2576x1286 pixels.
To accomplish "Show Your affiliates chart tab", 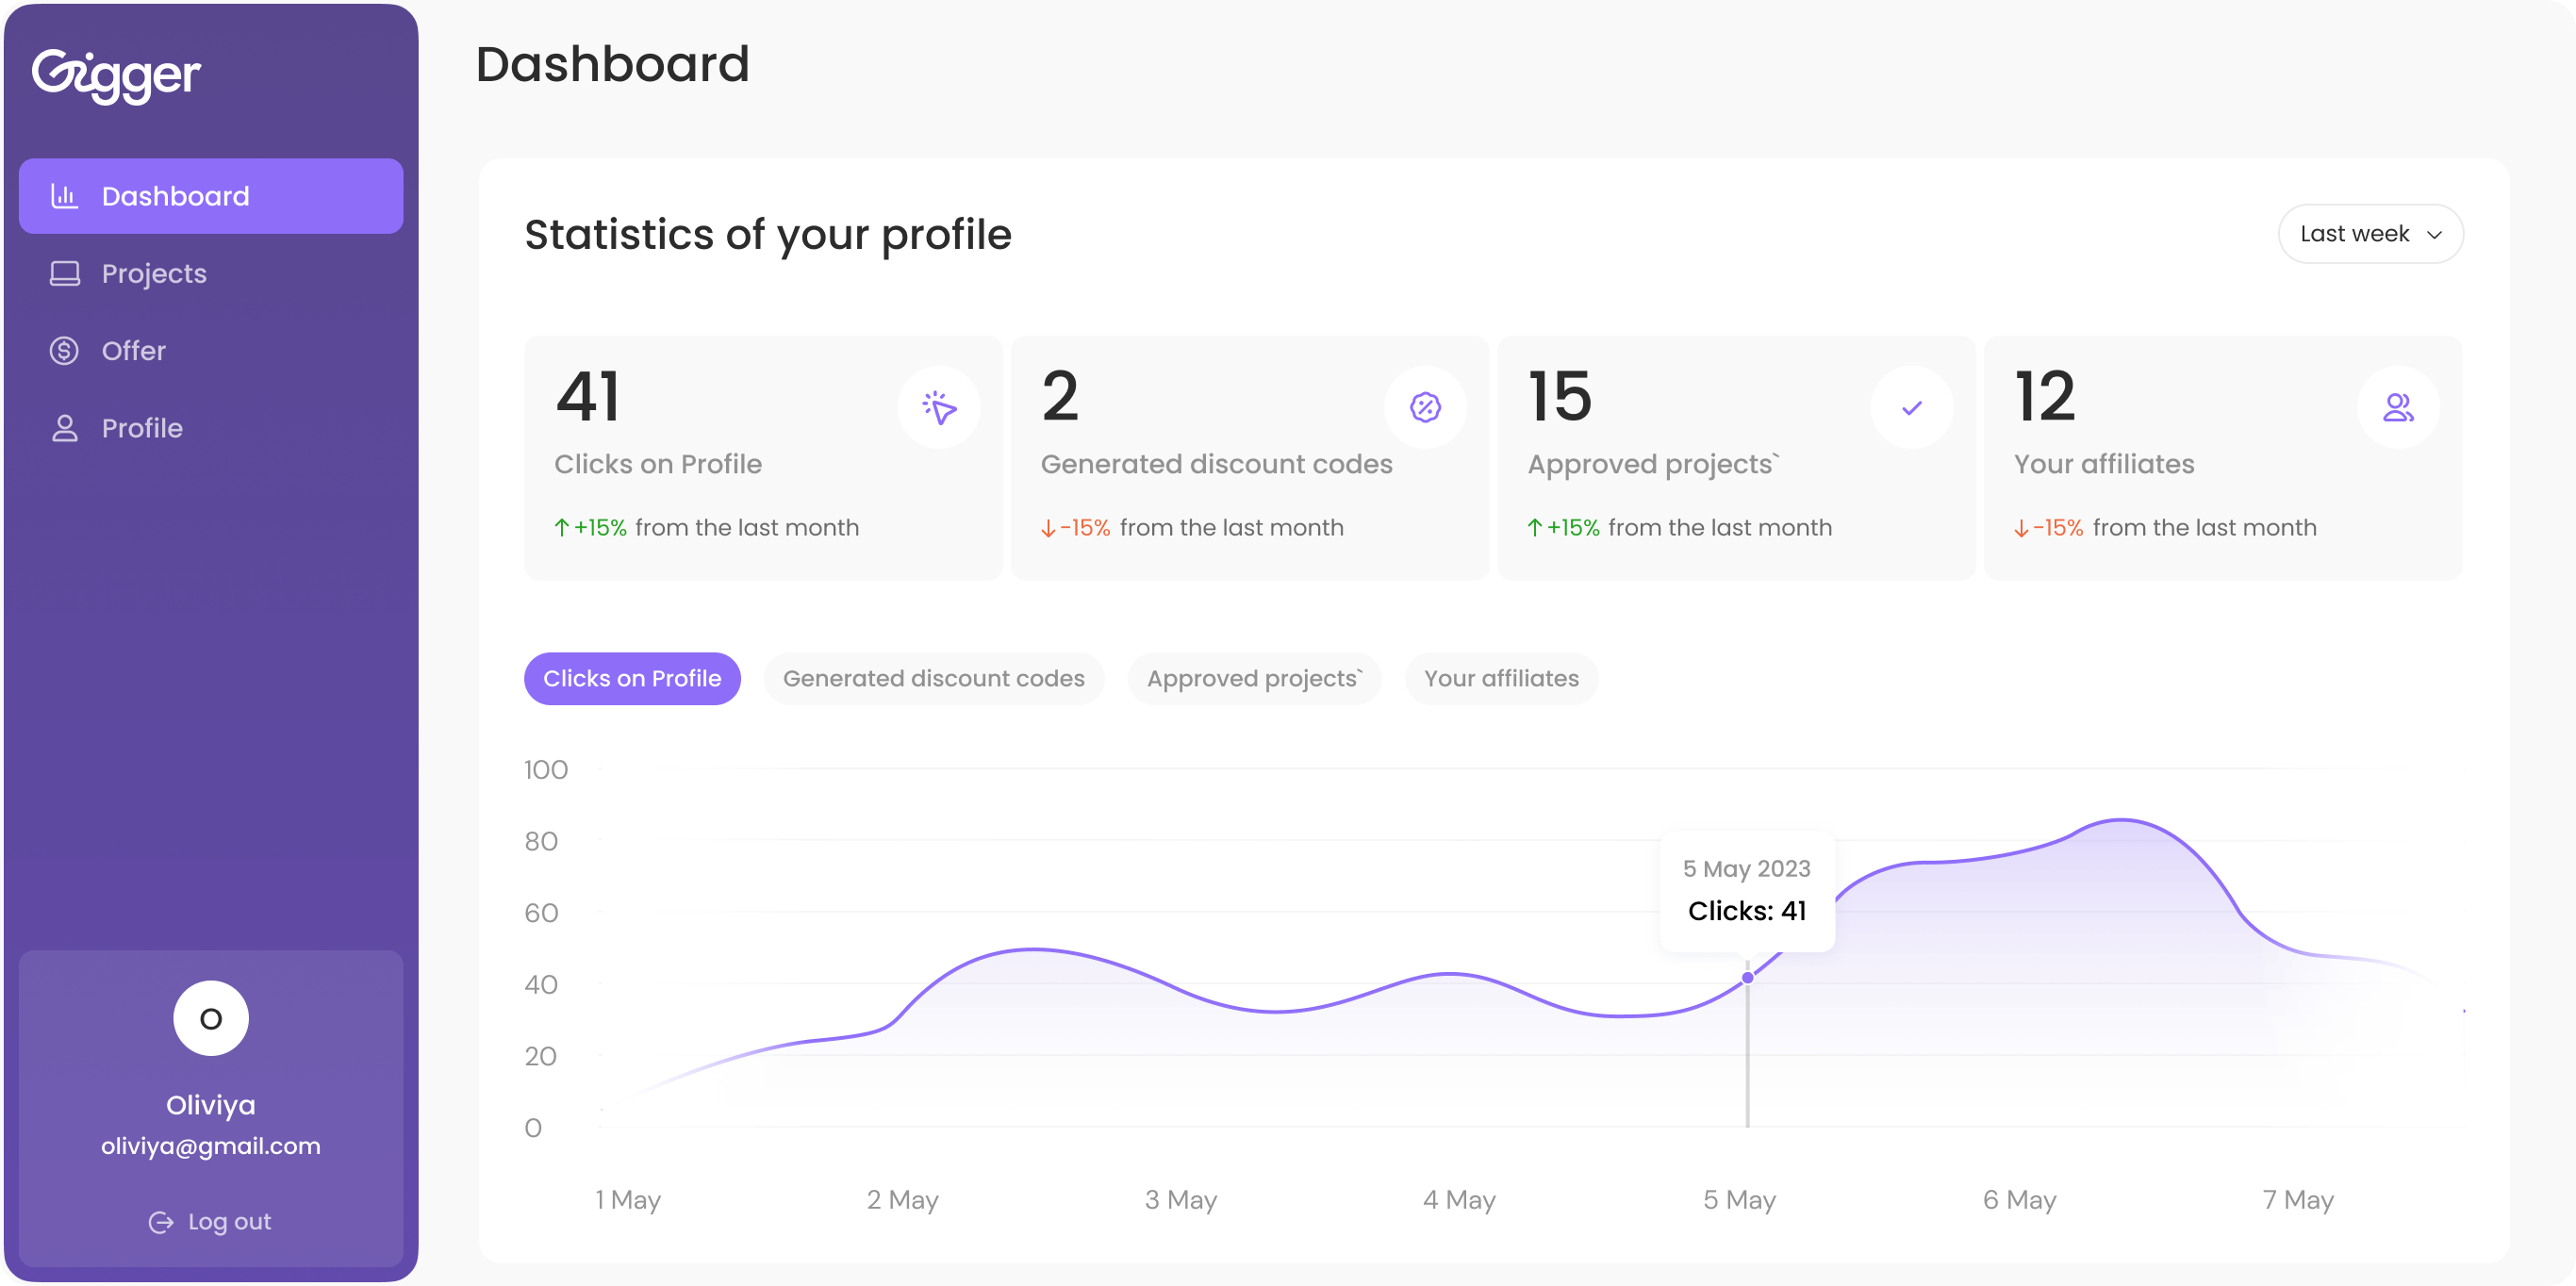I will click(x=1500, y=679).
